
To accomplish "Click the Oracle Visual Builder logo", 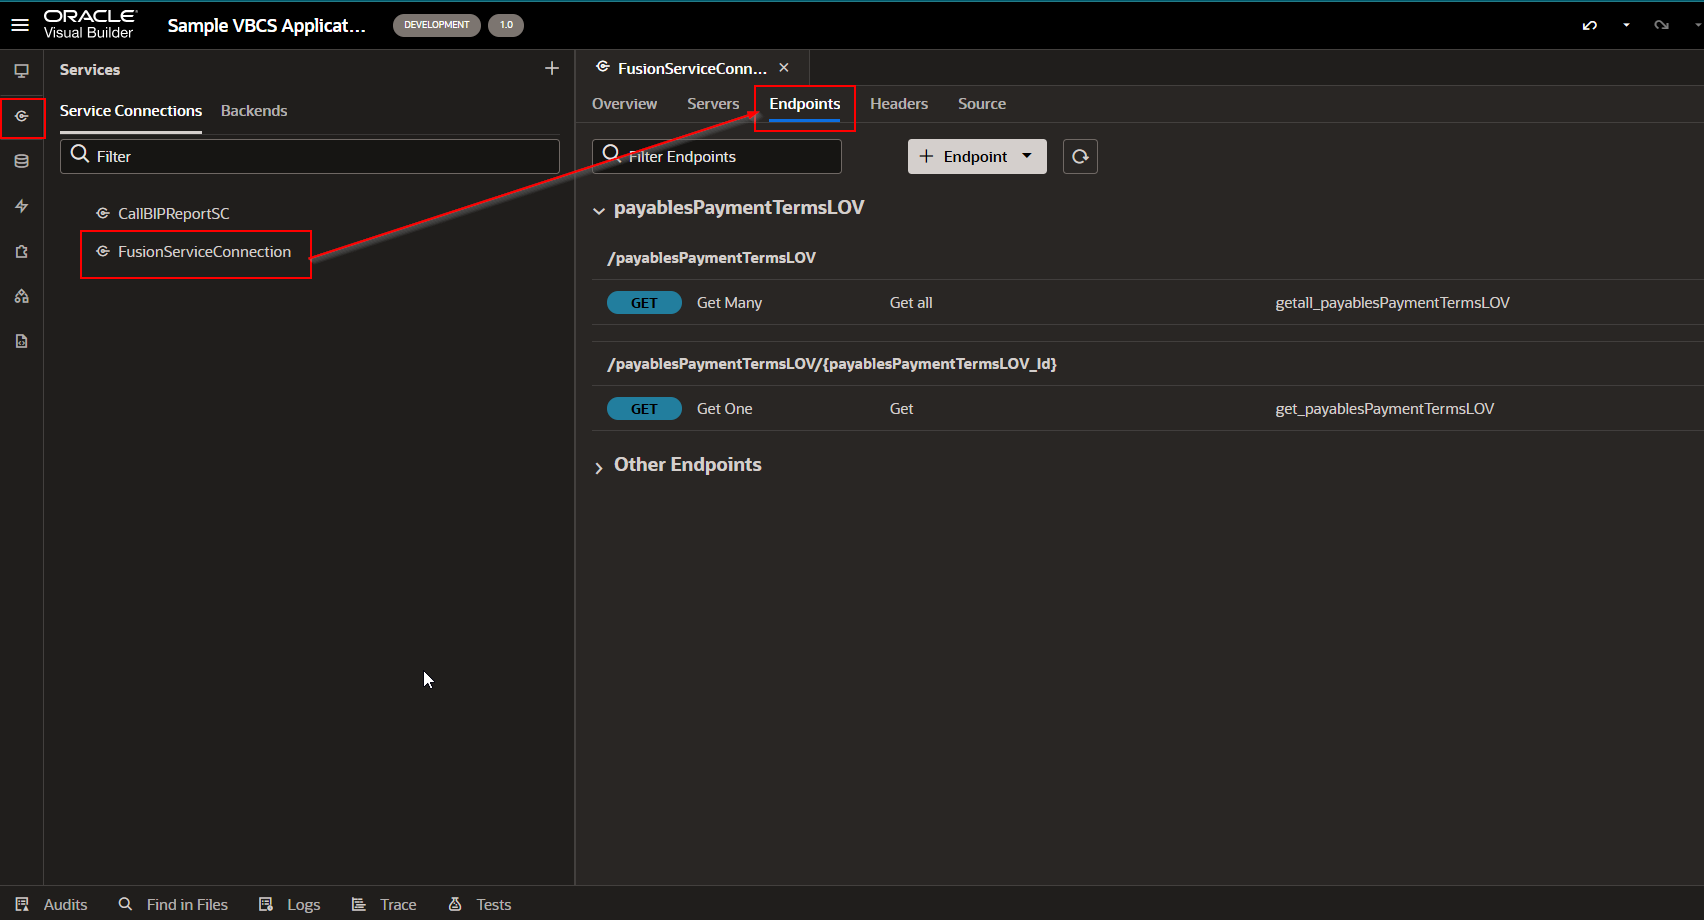I will click(x=90, y=24).
